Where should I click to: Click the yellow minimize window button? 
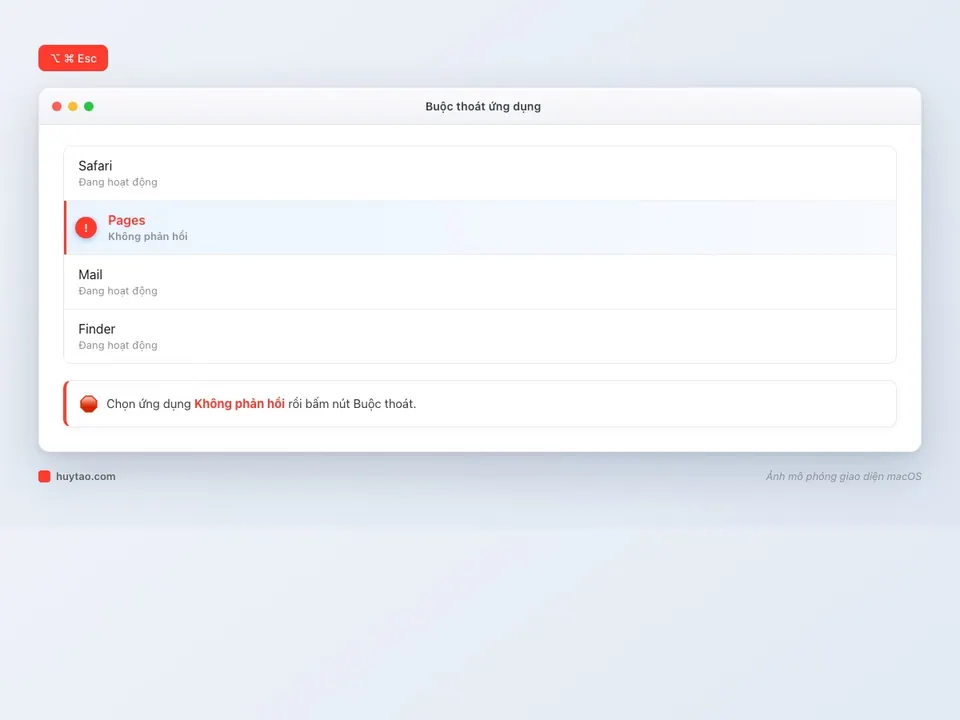pos(73,107)
